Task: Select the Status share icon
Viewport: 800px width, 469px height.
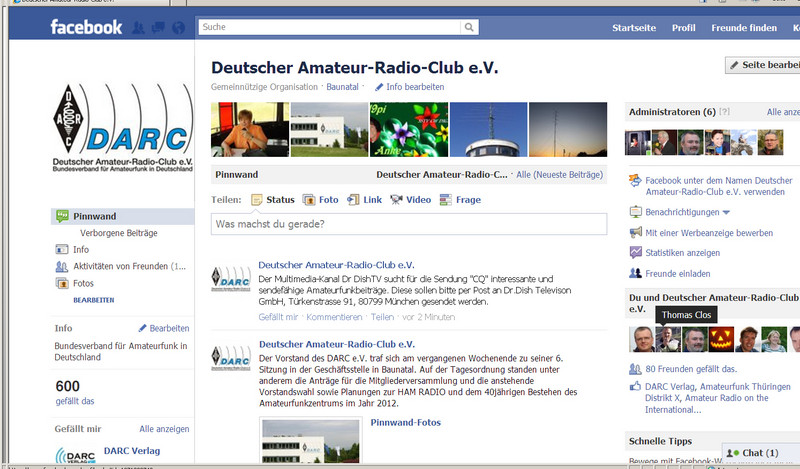Action: click(257, 200)
